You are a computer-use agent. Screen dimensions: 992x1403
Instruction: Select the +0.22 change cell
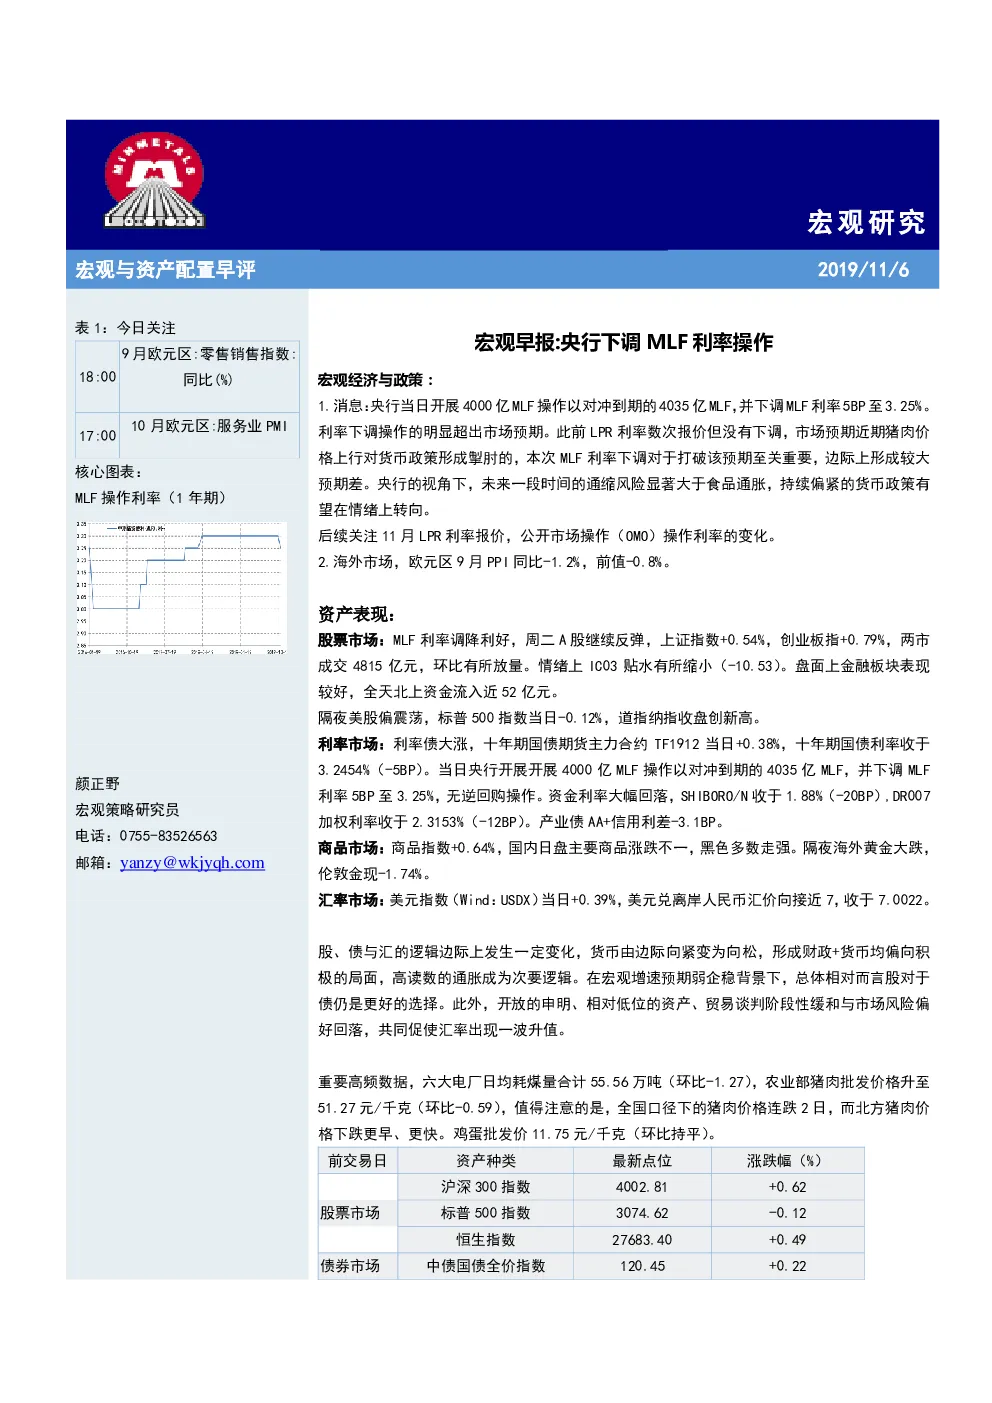787,1266
